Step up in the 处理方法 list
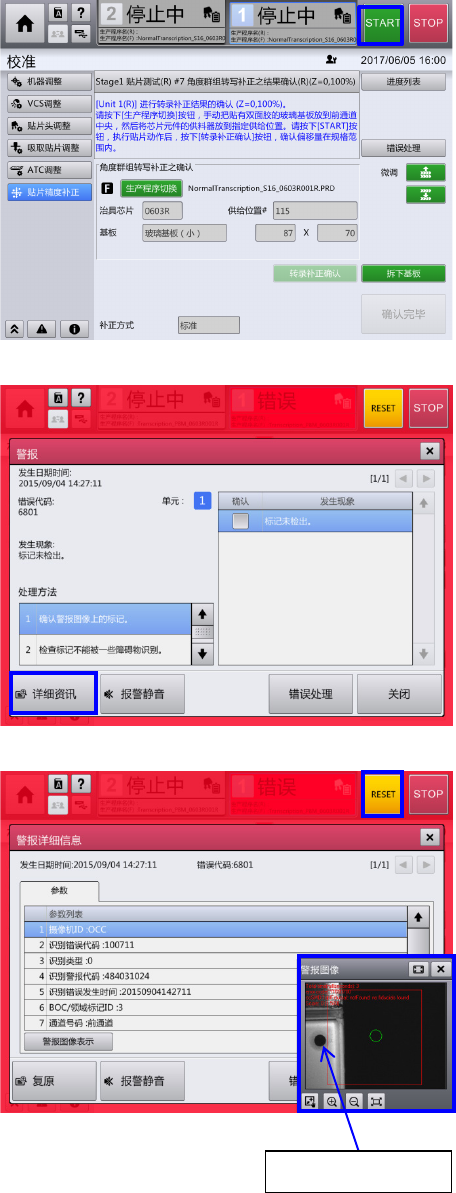Image resolution: width=456 pixels, height=1193 pixels. pyautogui.click(x=203, y=614)
